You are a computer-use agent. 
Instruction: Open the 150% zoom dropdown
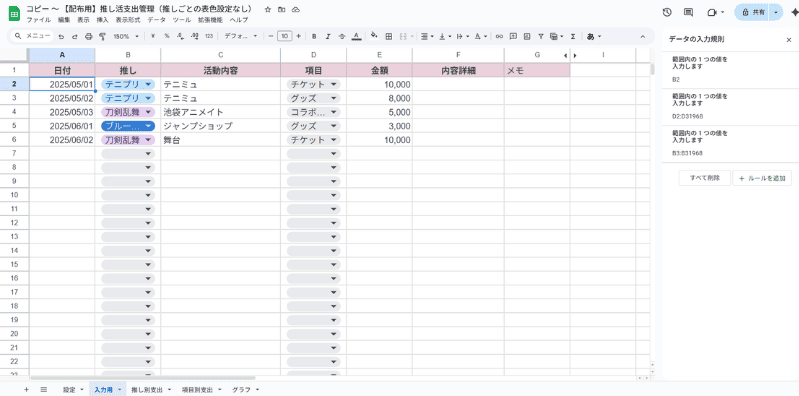(x=125, y=36)
